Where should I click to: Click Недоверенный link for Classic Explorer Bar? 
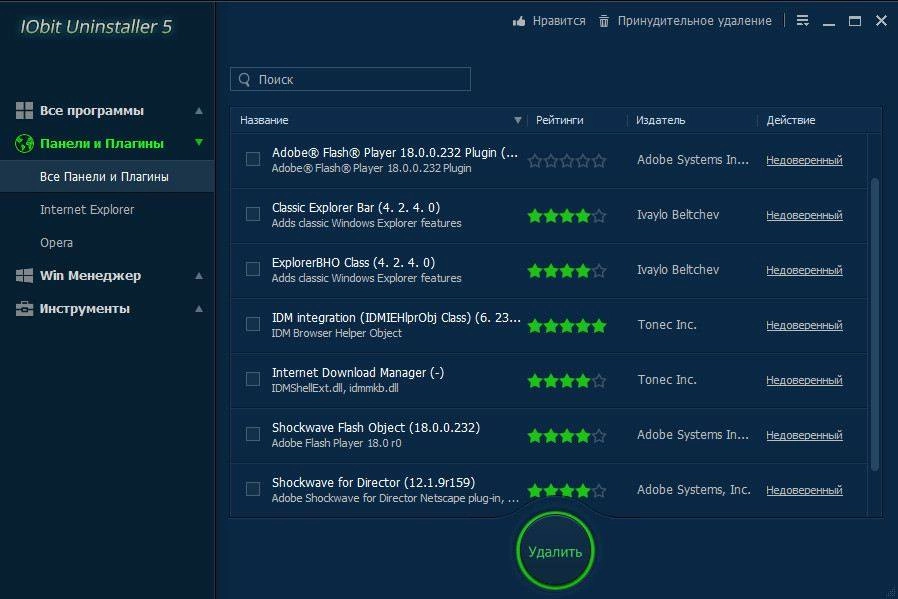point(804,215)
